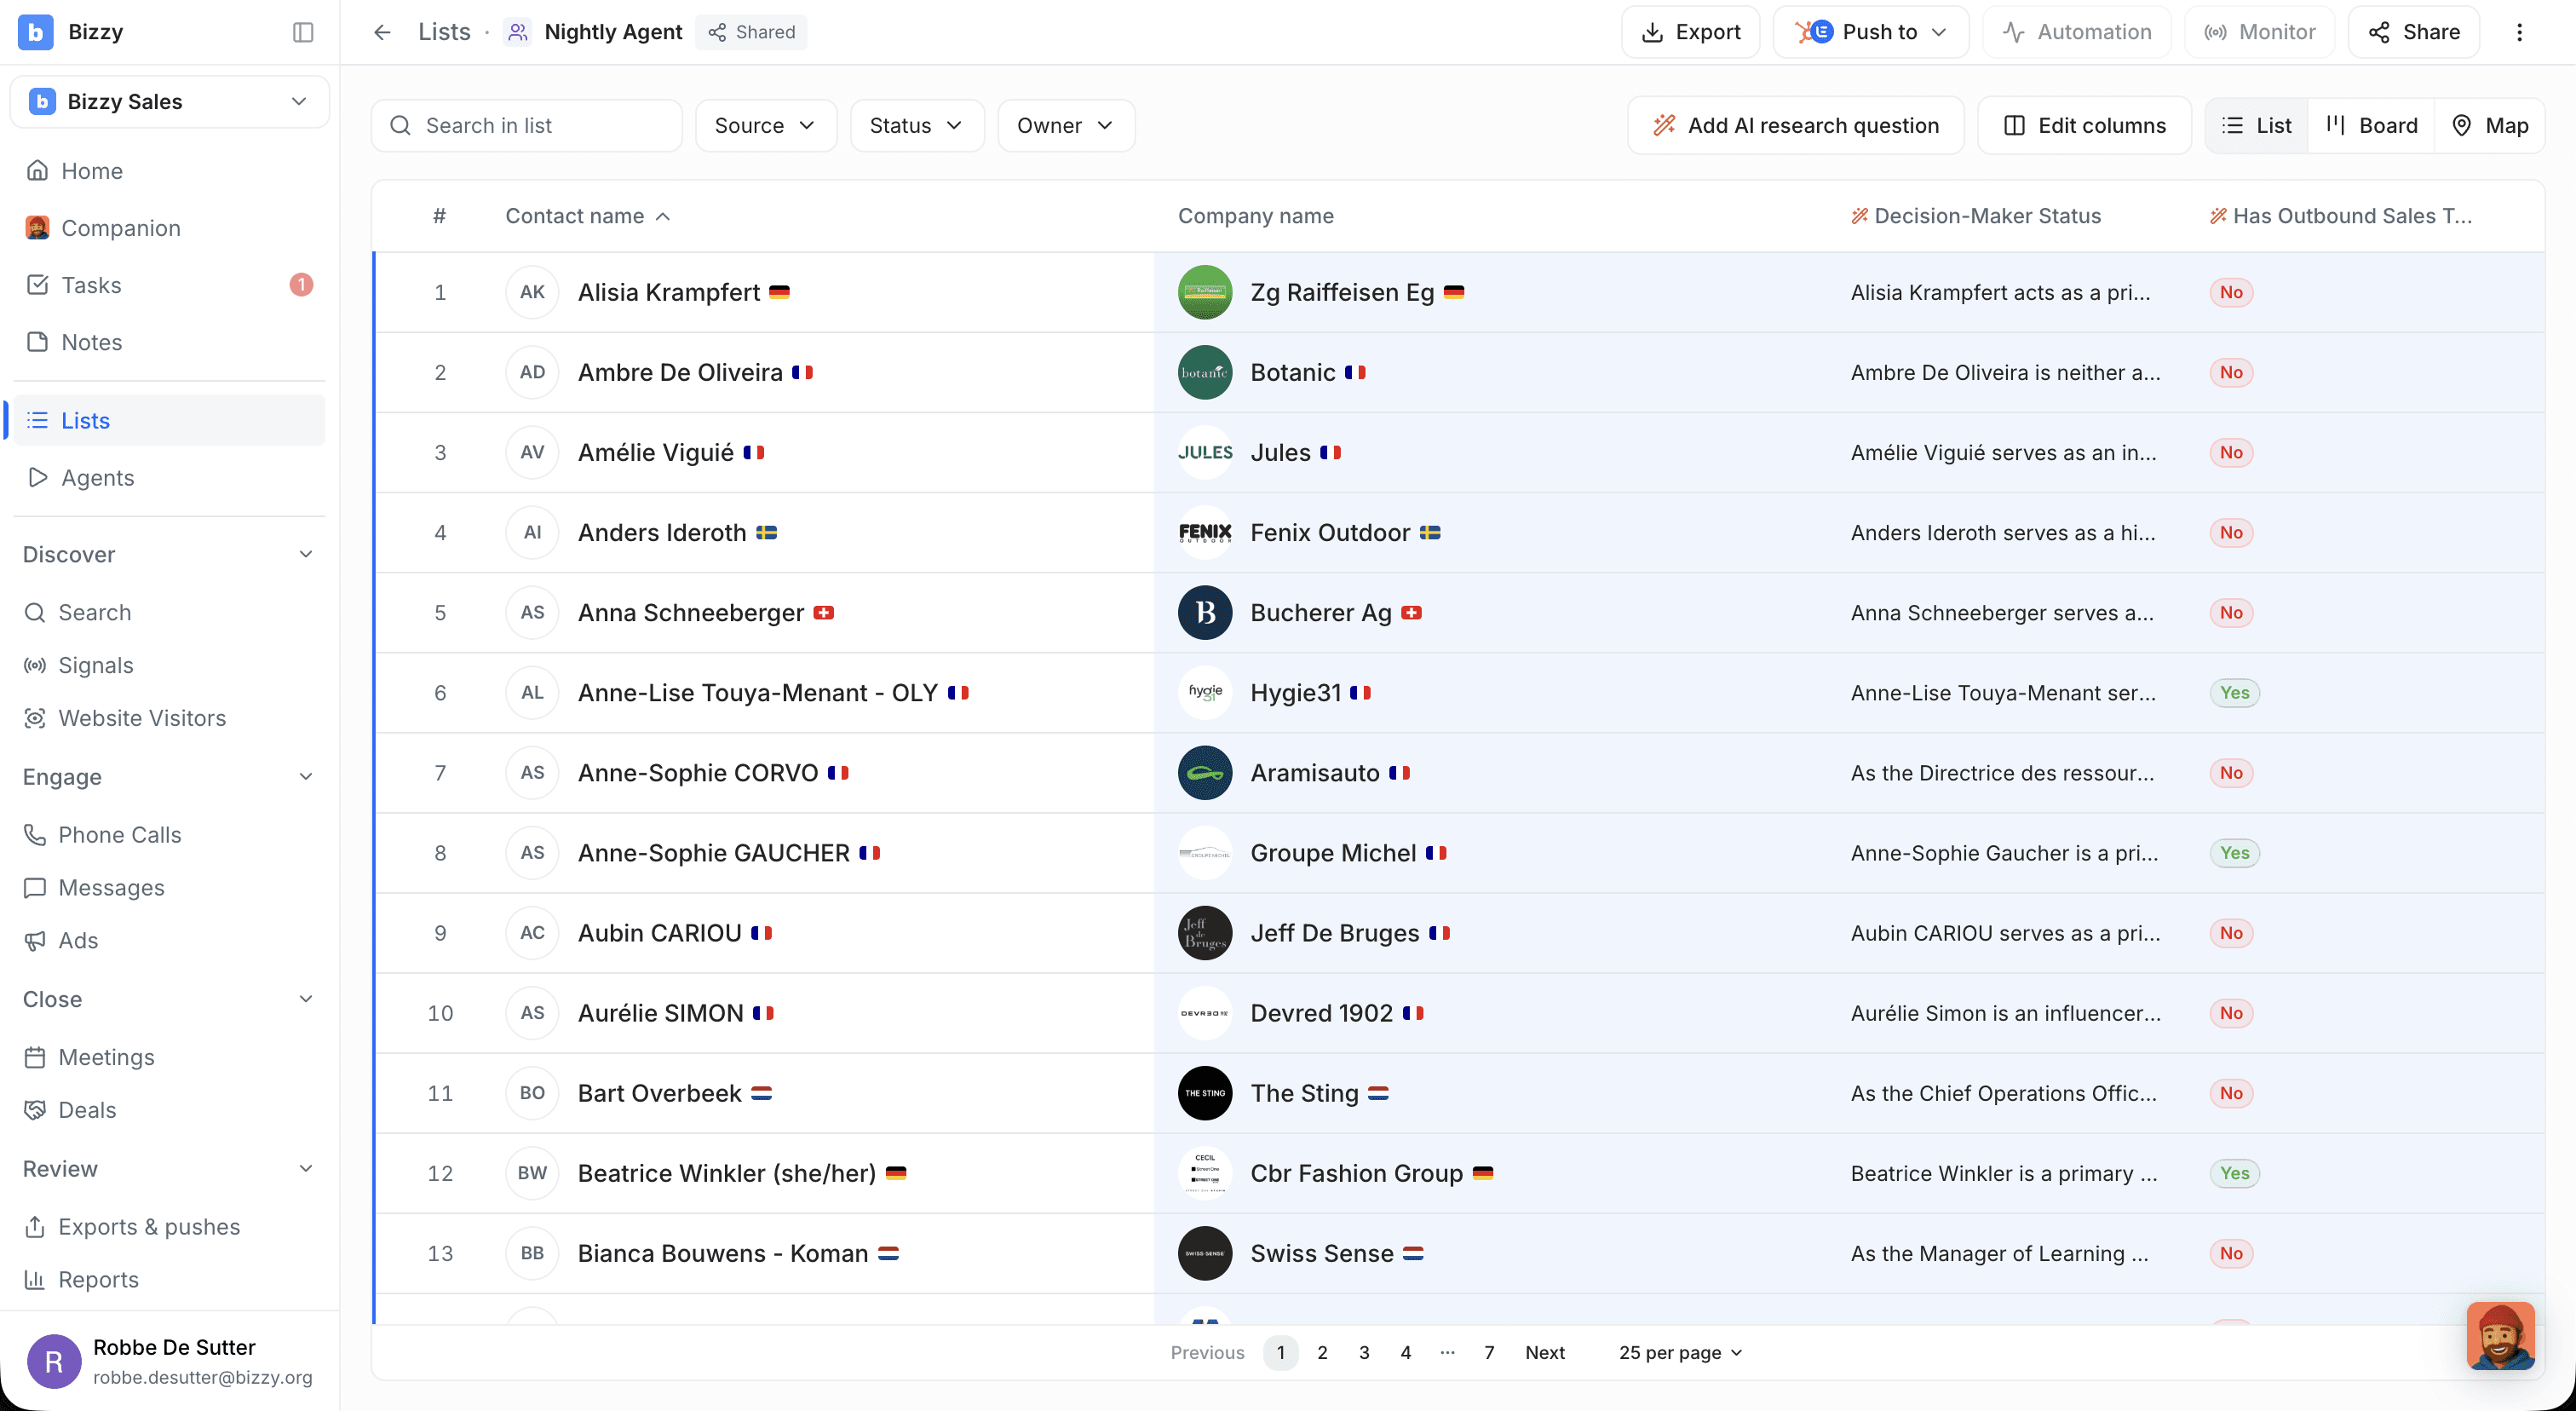The height and width of the screenshot is (1411, 2576).
Task: Click the back arrow next to Lists
Action: pos(382,32)
